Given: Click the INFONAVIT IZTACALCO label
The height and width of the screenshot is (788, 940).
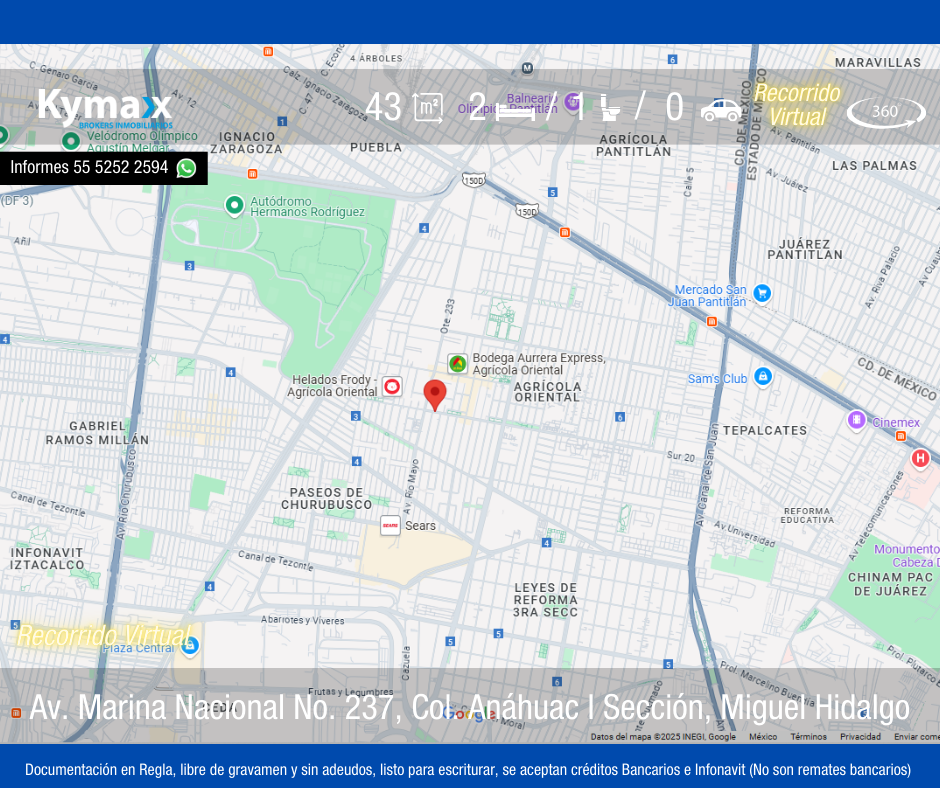Looking at the screenshot, I should (x=47, y=558).
